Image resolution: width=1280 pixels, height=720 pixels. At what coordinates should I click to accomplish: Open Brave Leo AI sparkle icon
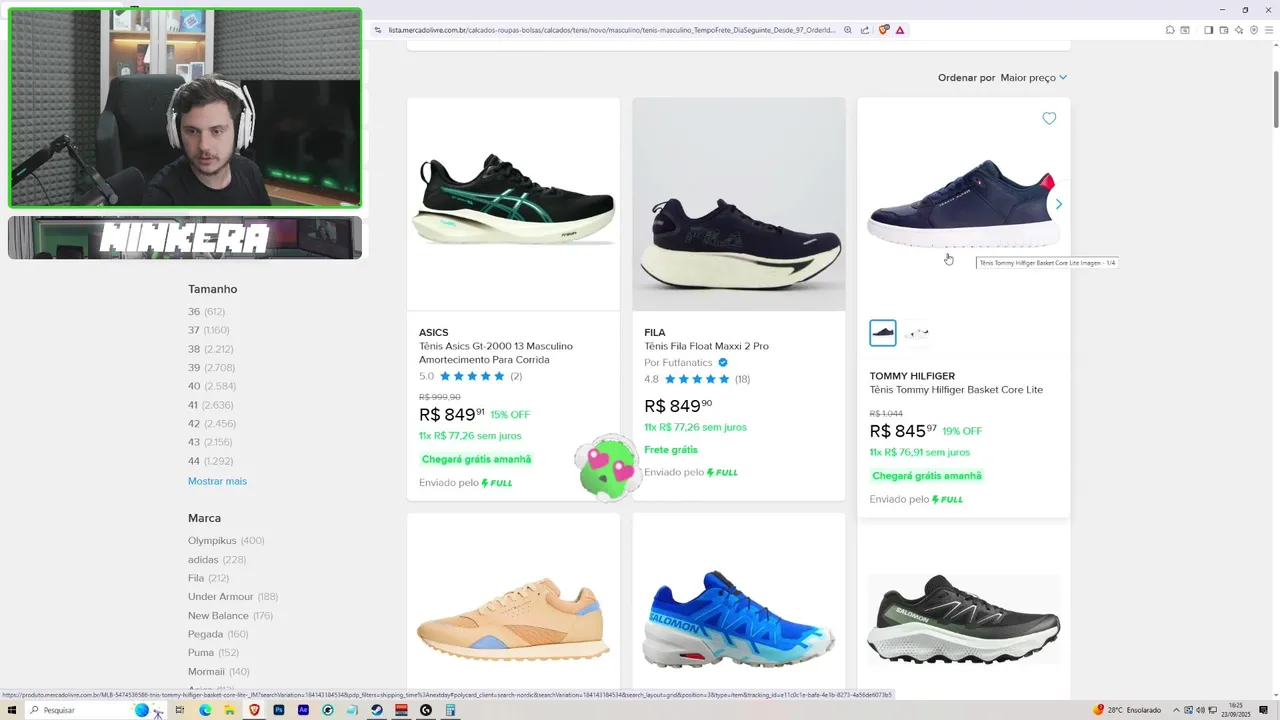click(x=1239, y=30)
